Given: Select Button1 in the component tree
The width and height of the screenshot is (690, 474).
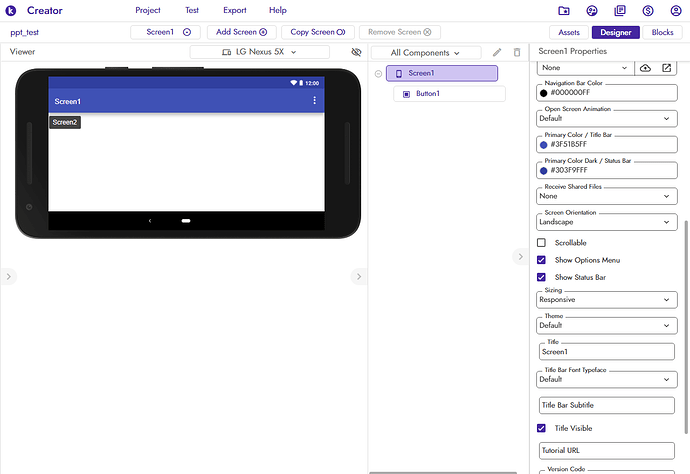Looking at the screenshot, I should click(449, 94).
